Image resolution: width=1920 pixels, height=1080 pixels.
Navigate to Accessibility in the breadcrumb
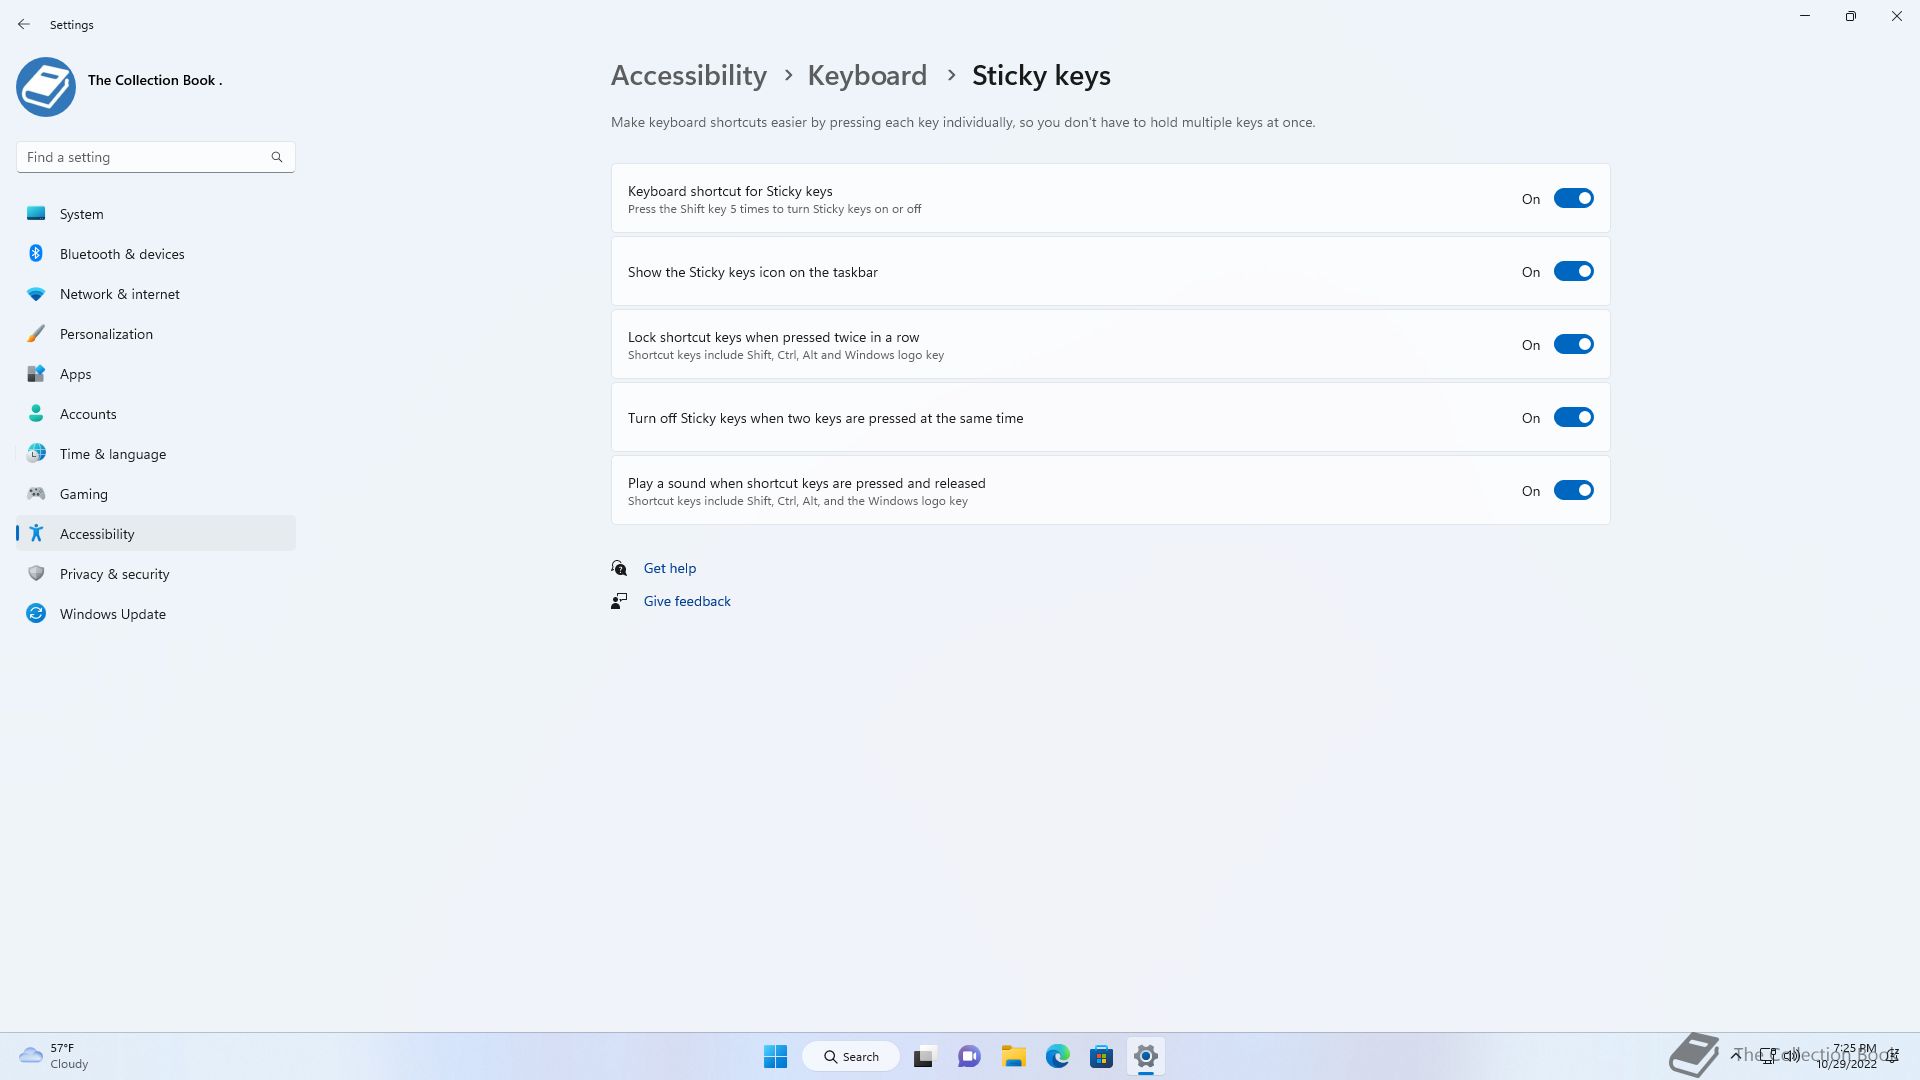[x=689, y=75]
